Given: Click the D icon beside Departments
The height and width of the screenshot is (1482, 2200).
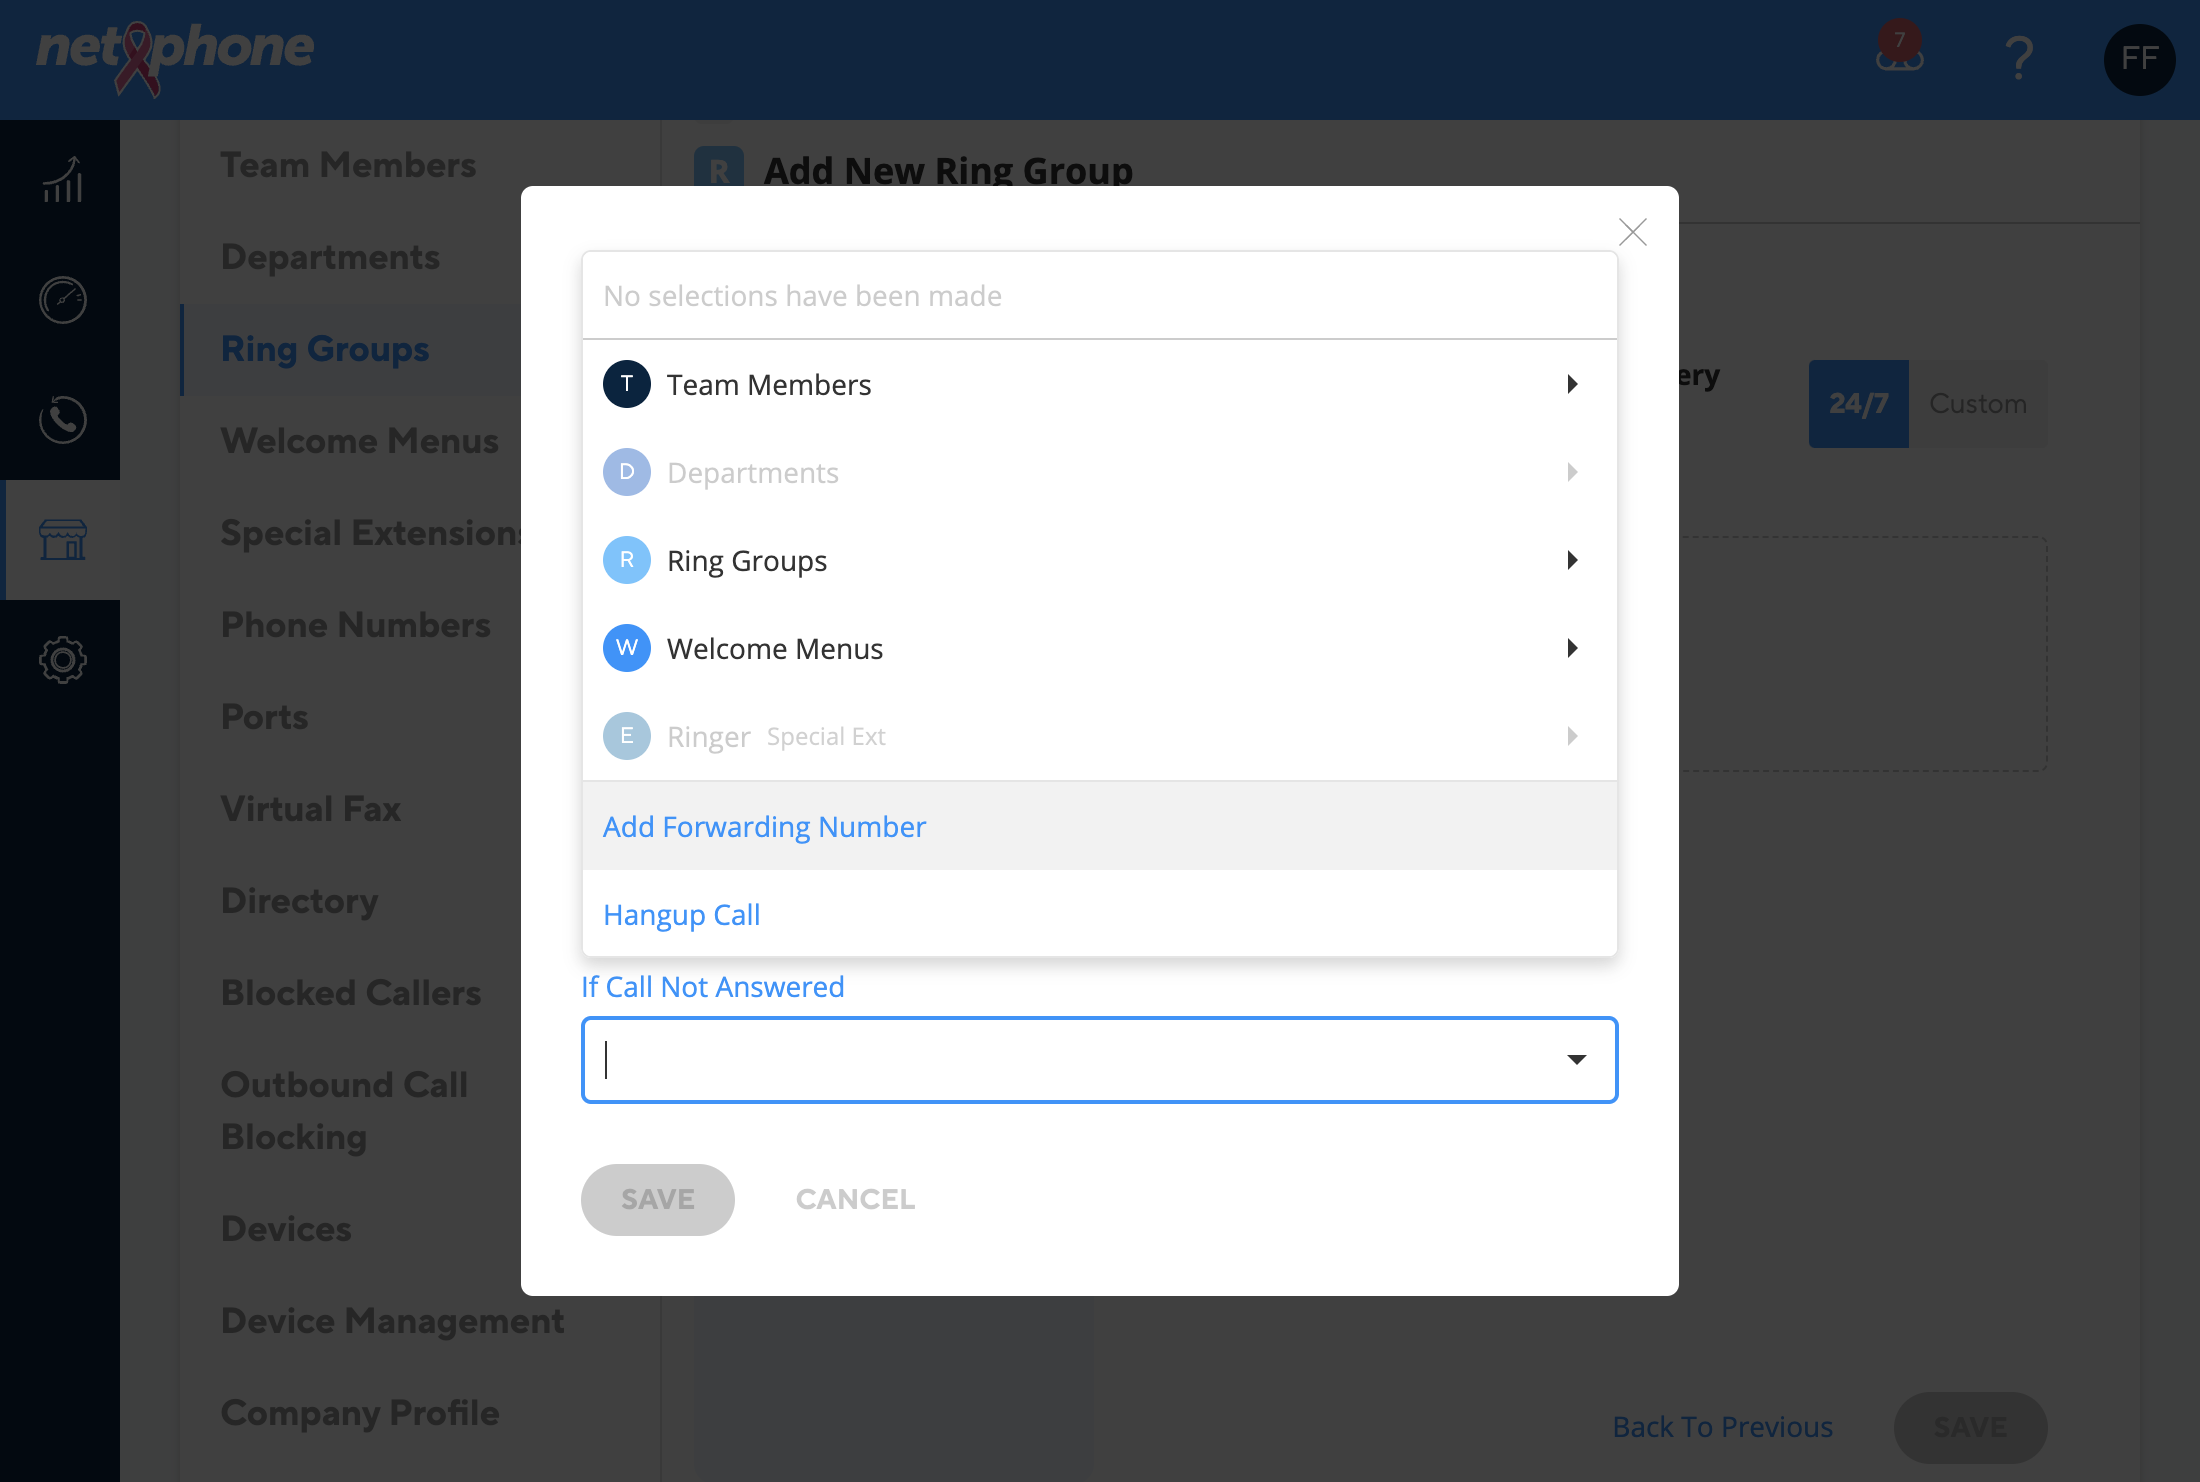Looking at the screenshot, I should (627, 472).
